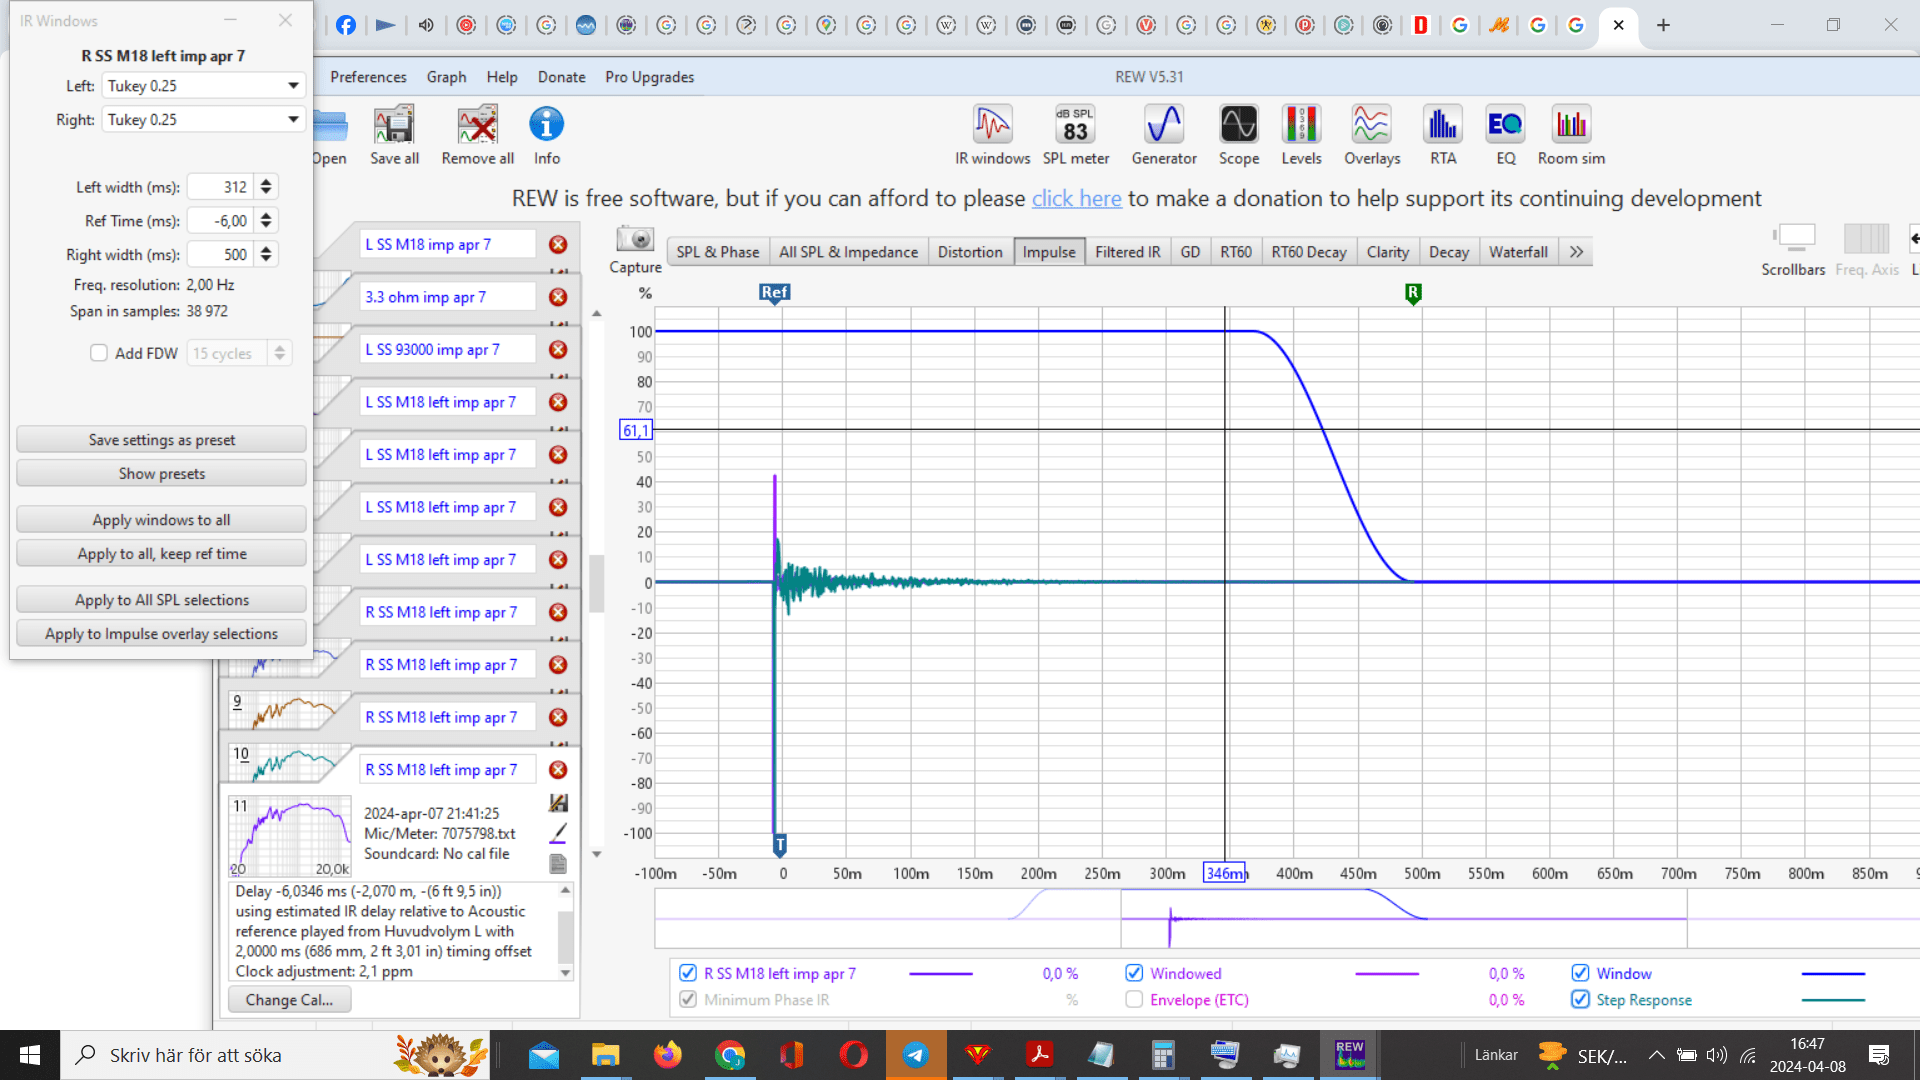Click the Ref time marker on graph

click(774, 293)
